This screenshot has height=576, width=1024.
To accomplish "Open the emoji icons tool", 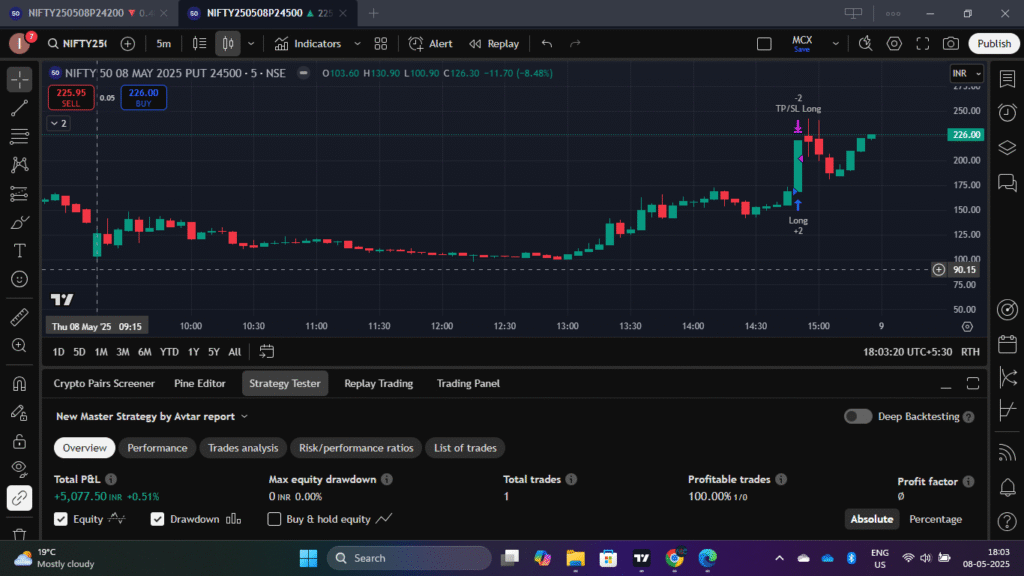I will coord(20,280).
